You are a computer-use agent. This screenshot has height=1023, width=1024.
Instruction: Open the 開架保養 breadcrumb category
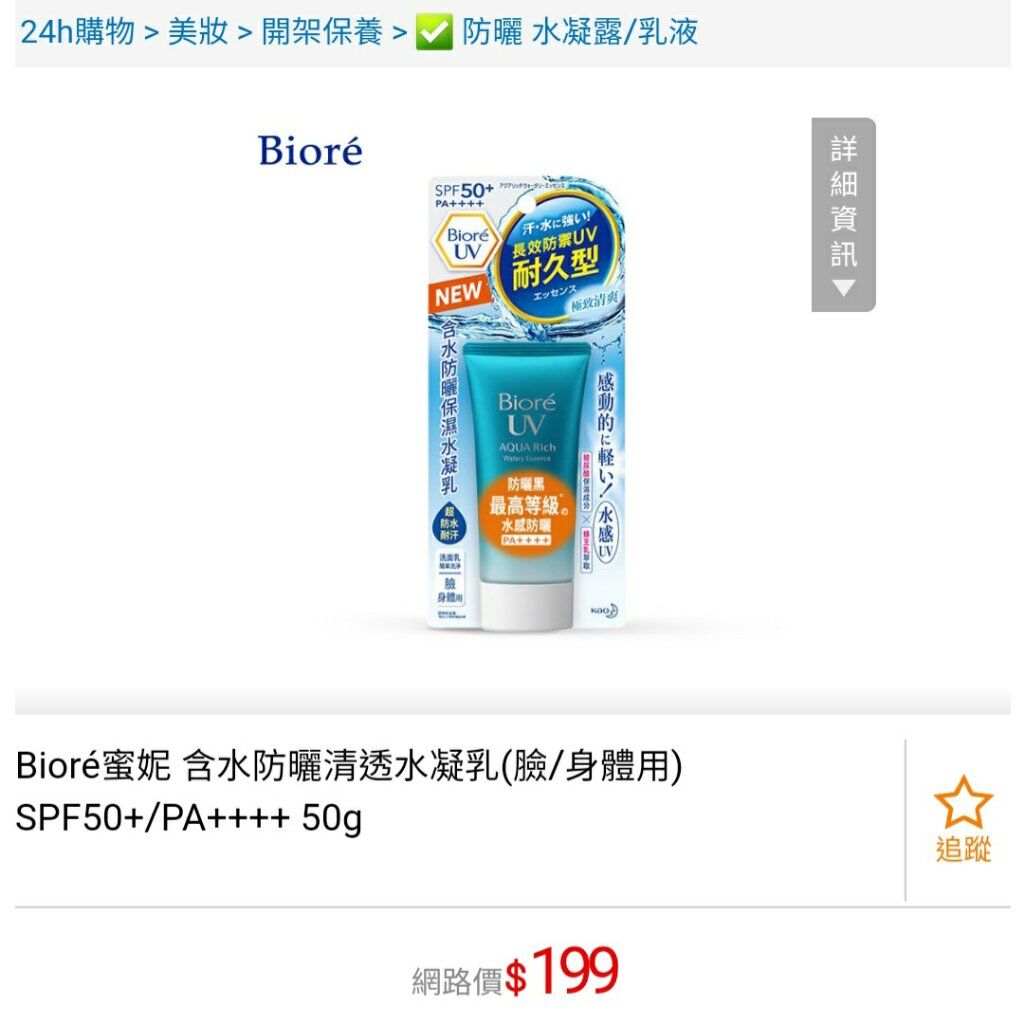322,31
